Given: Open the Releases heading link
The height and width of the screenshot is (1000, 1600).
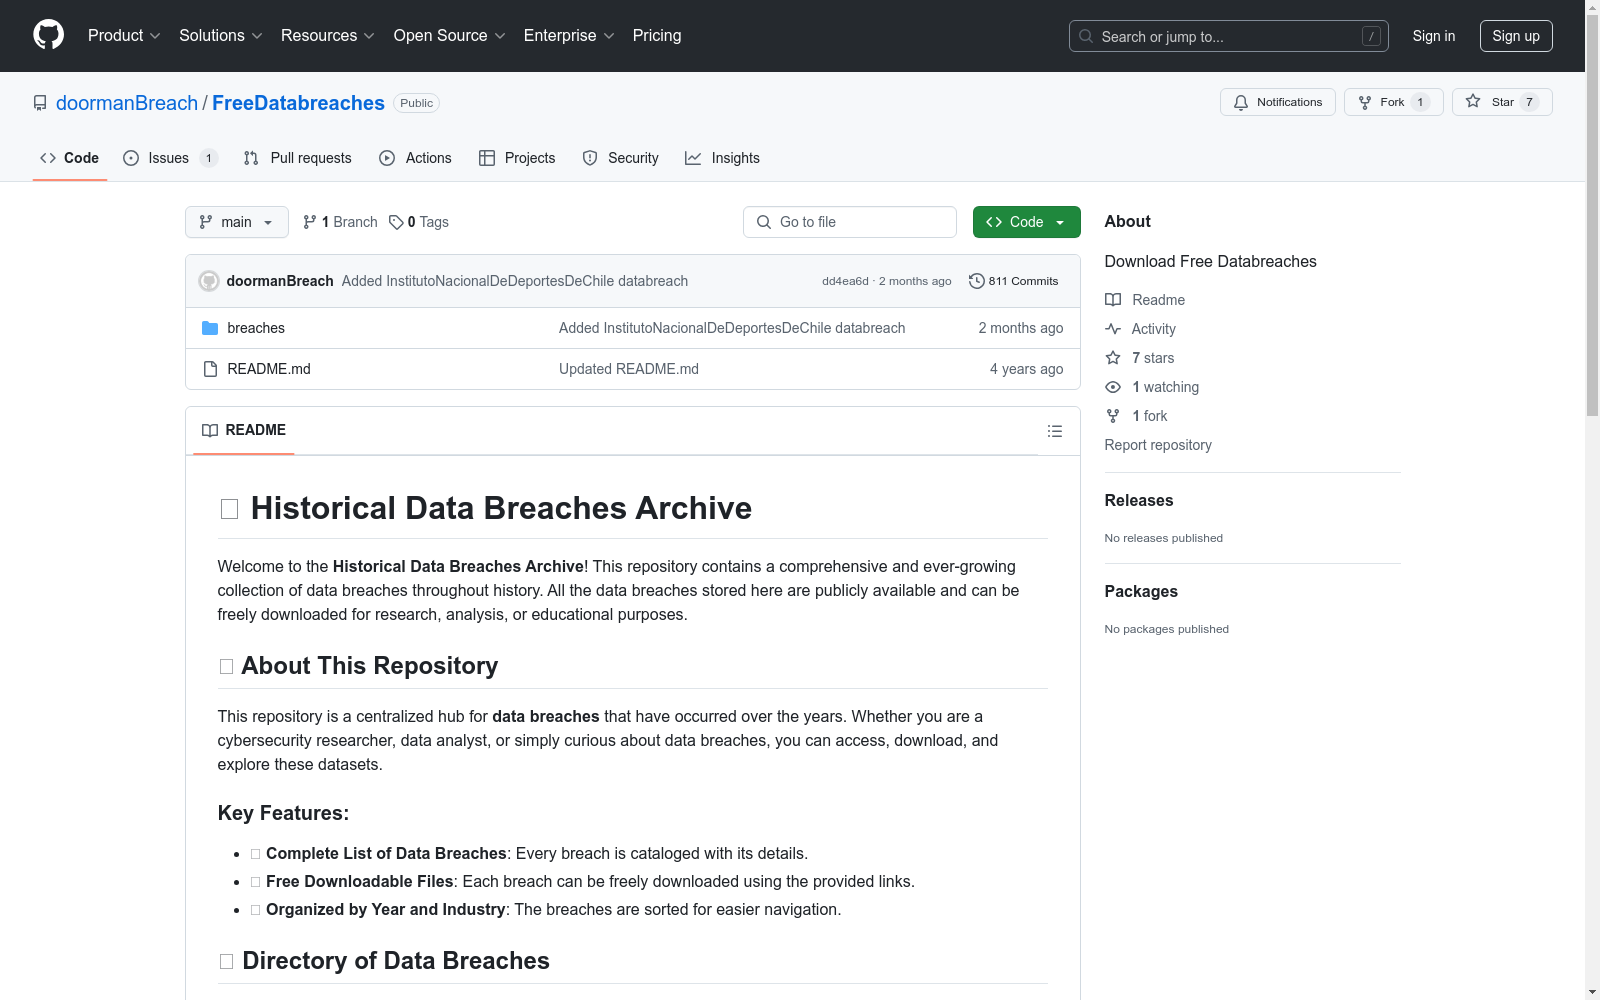Looking at the screenshot, I should (x=1139, y=500).
